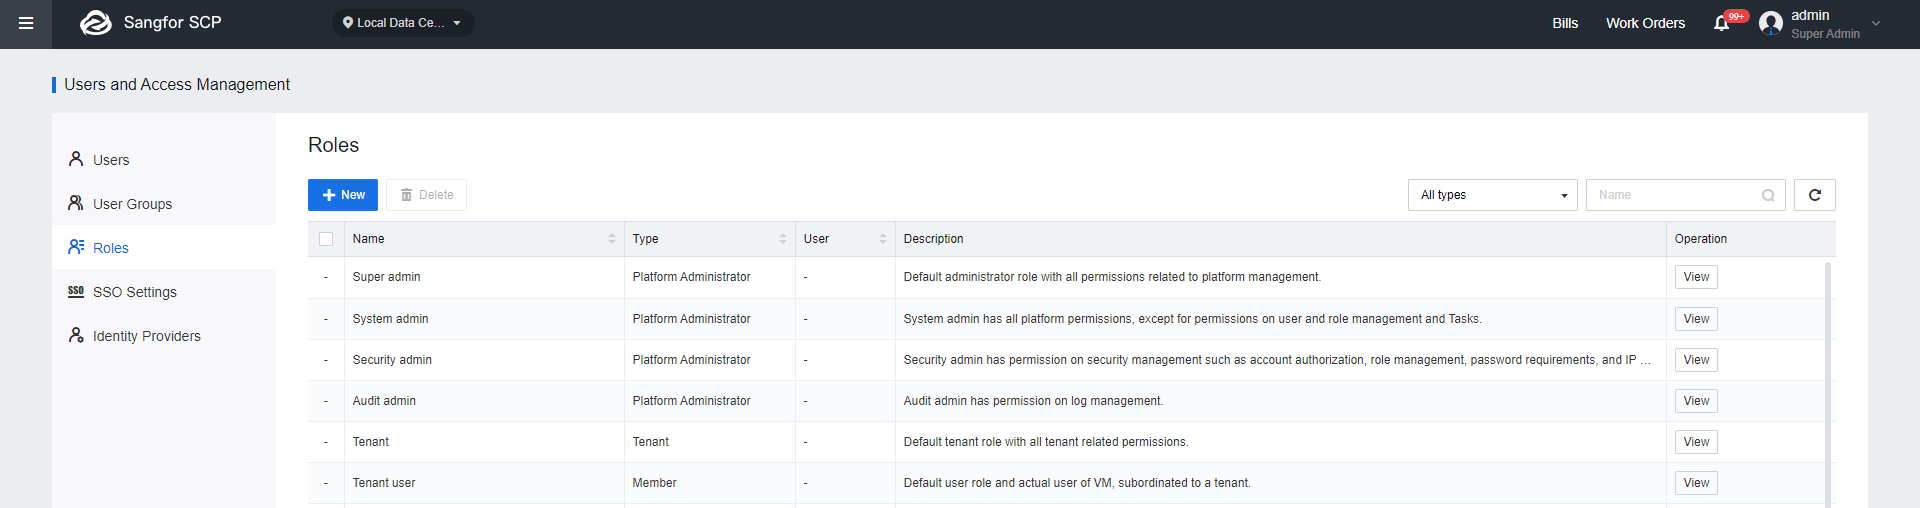Click the table vertical scrollbar

point(1828,385)
